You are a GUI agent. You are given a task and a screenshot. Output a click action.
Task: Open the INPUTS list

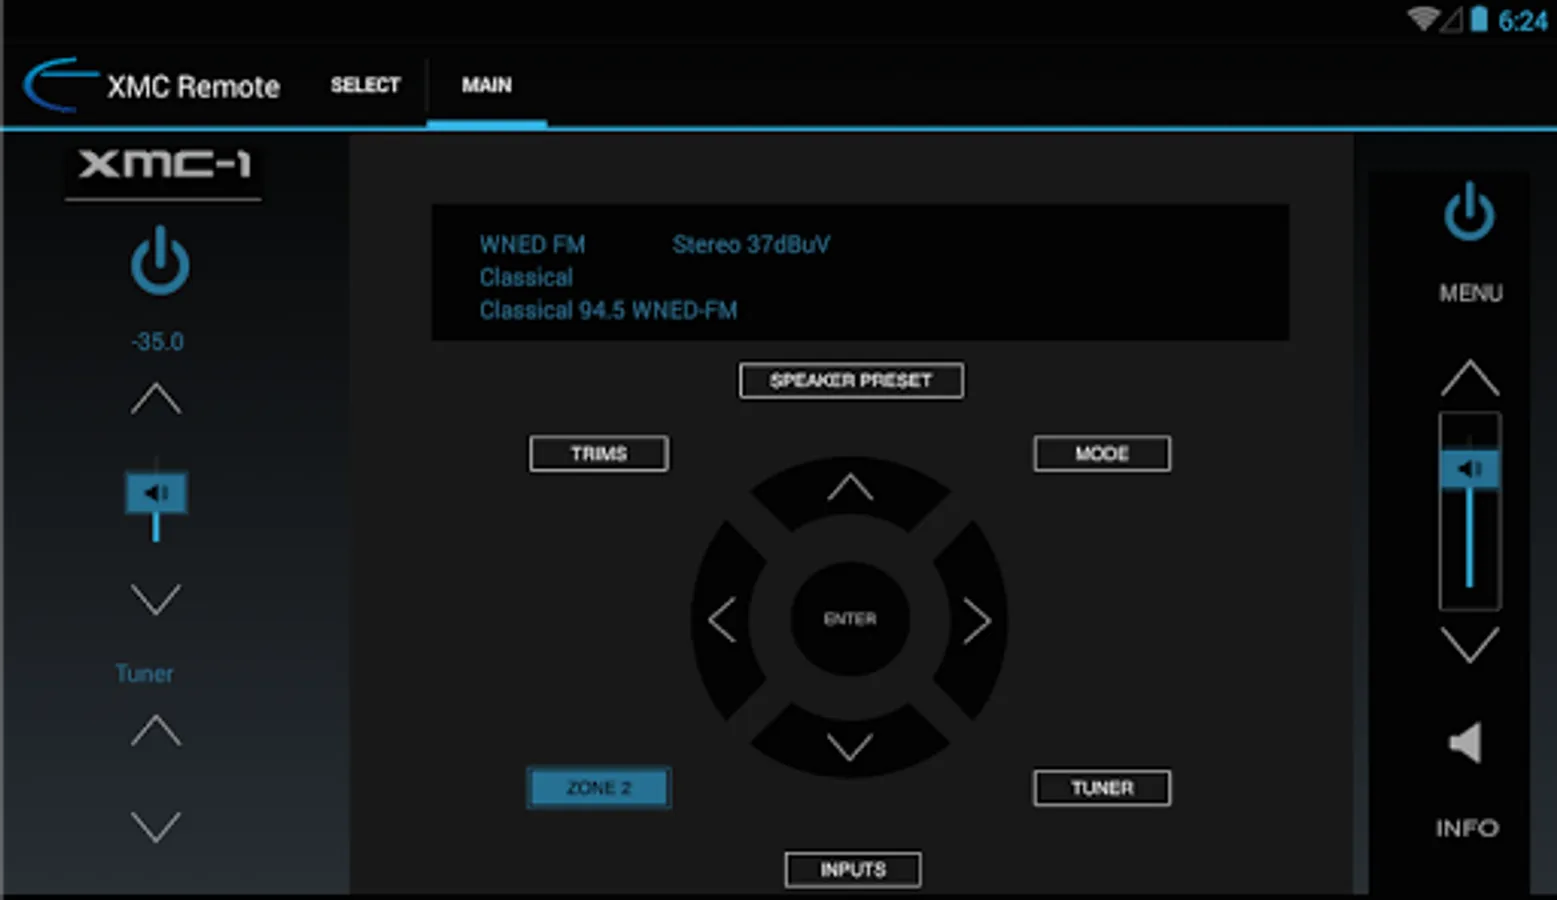853,870
